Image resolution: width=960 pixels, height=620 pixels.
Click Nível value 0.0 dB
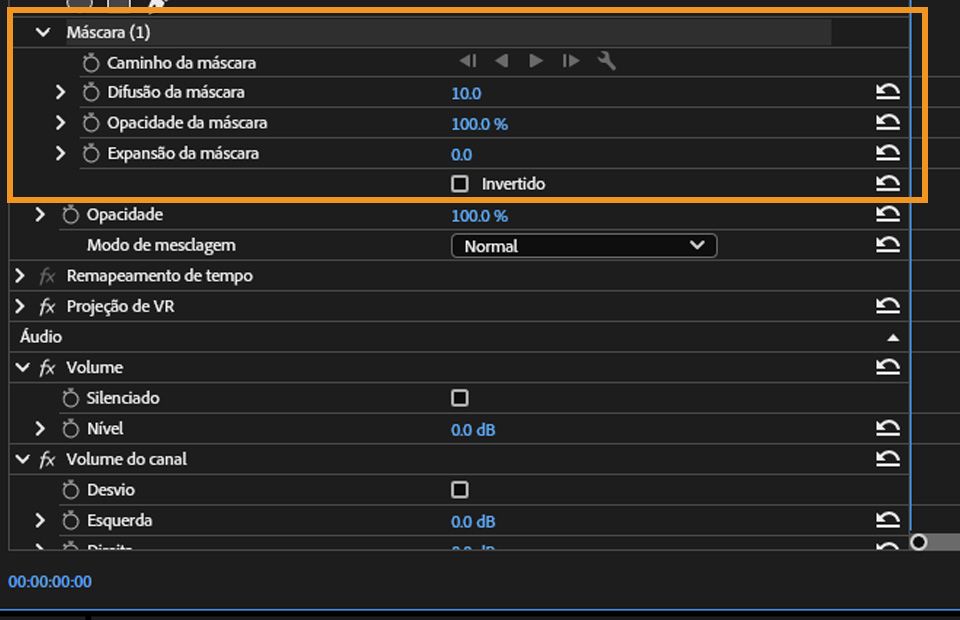[x=473, y=430]
